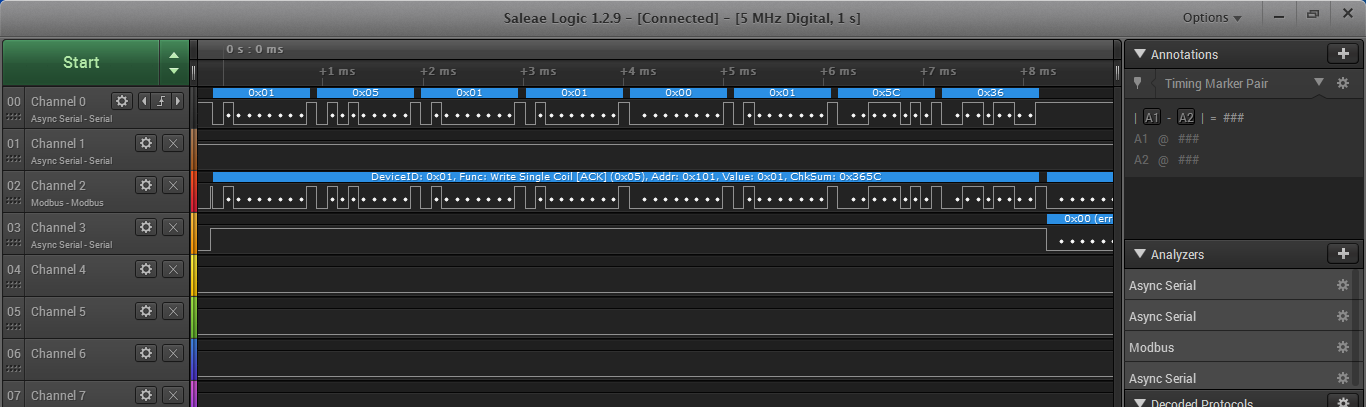
Task: Open Channel 0 settings gear
Action: click(x=122, y=101)
